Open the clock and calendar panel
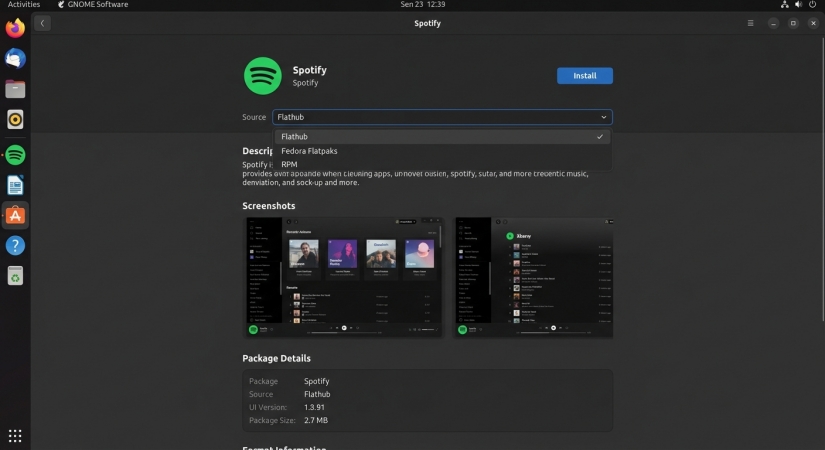The height and width of the screenshot is (450, 825). coord(422,4)
